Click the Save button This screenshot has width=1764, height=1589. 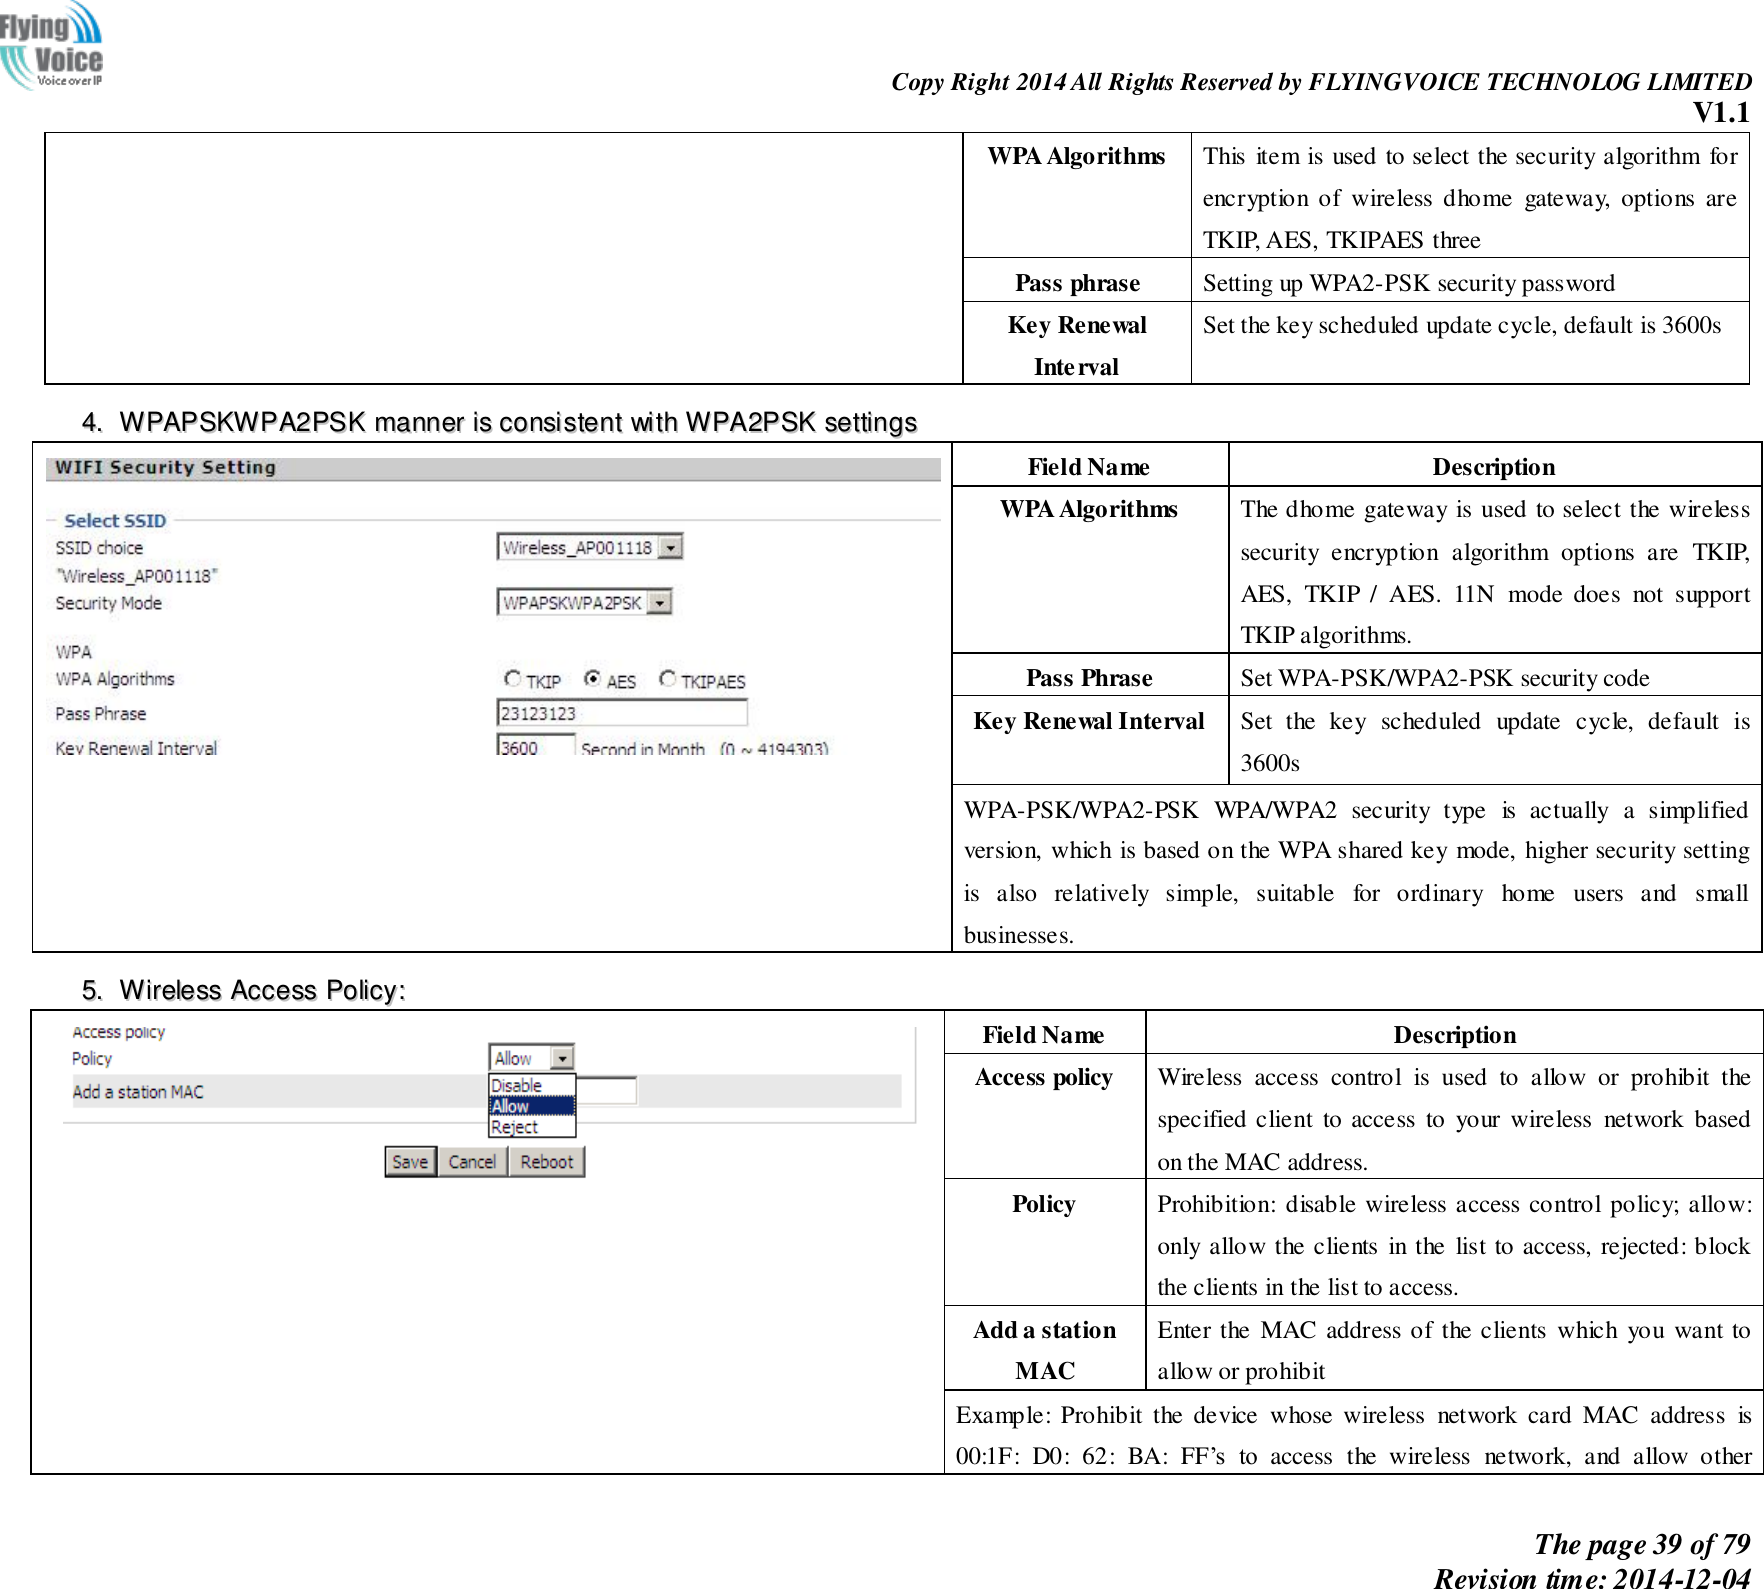410,1161
